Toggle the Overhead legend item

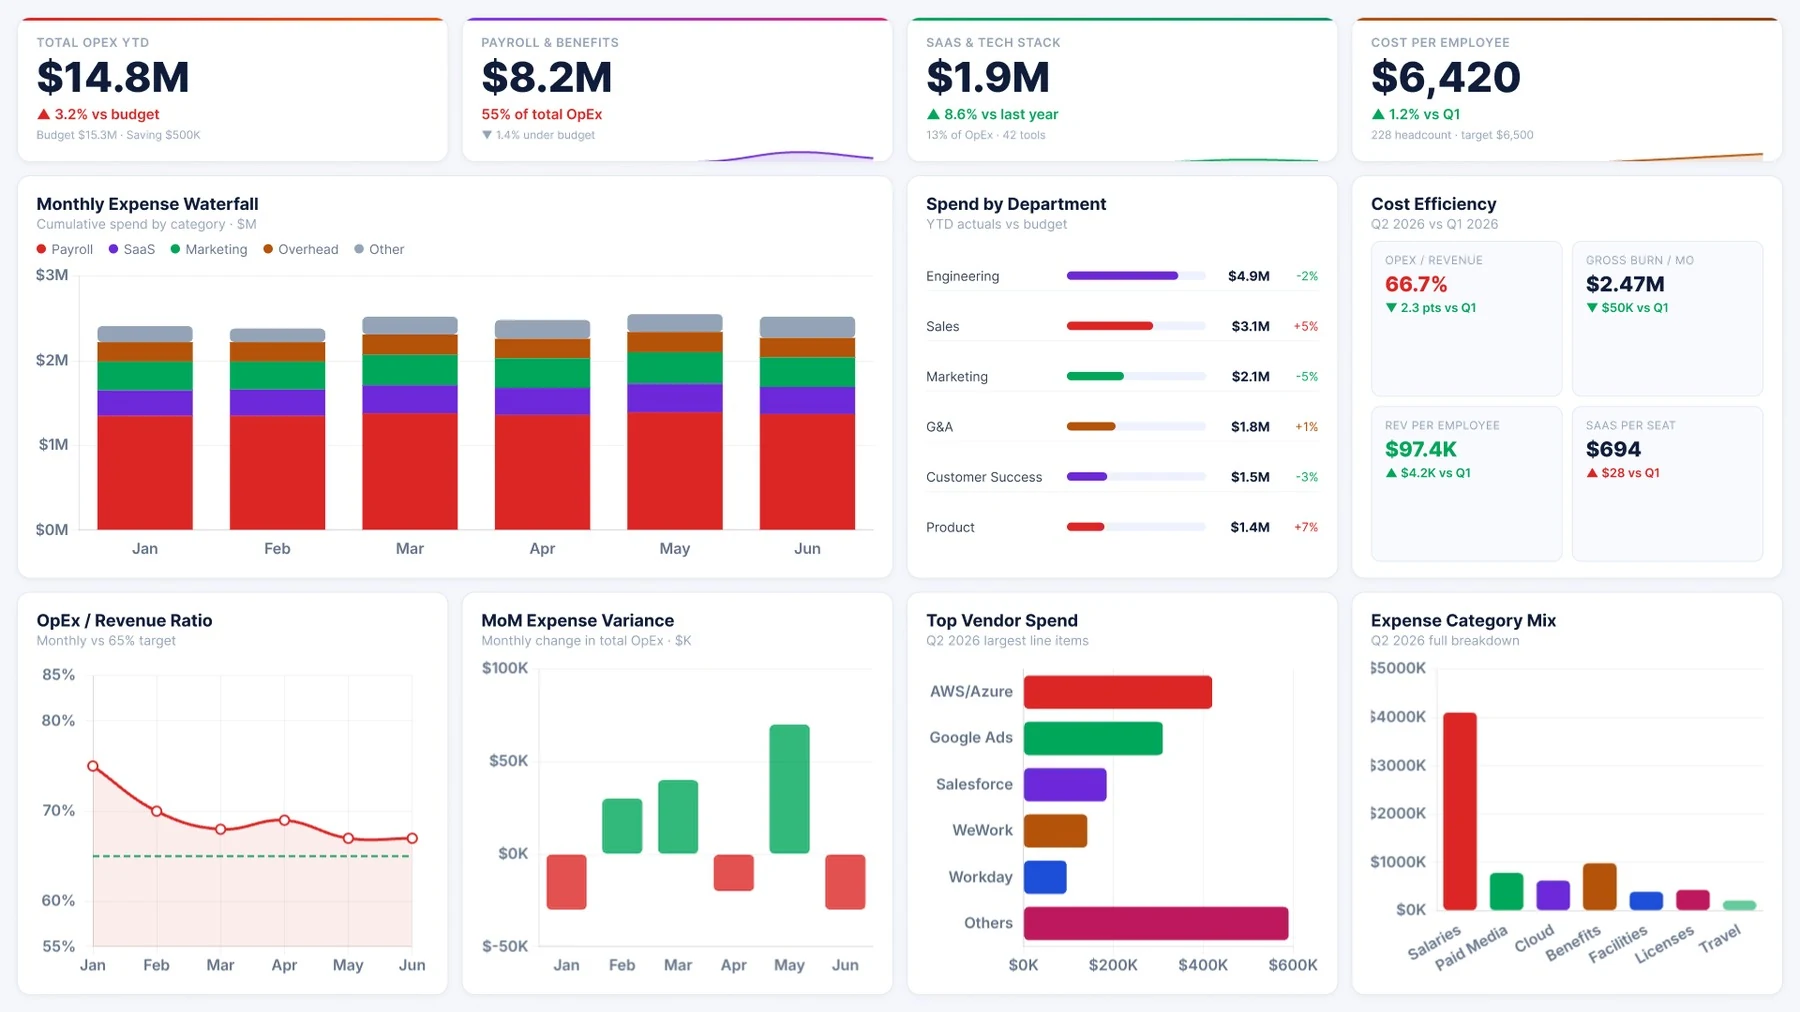pos(301,249)
